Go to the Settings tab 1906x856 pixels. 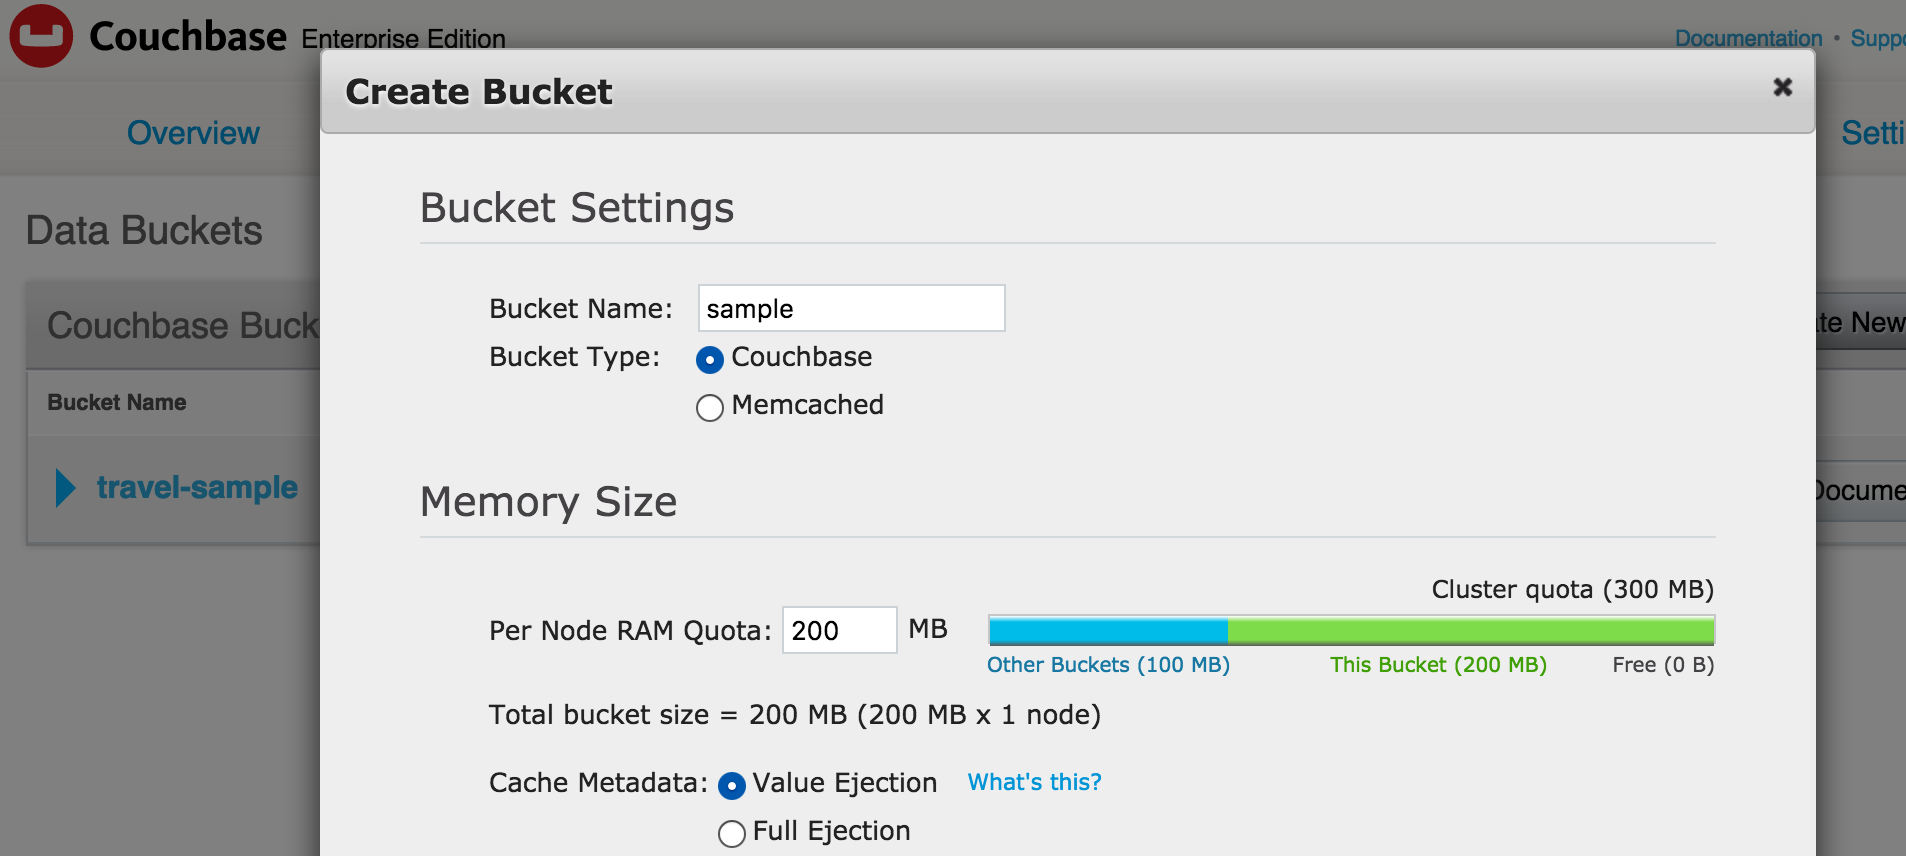click(x=1872, y=133)
